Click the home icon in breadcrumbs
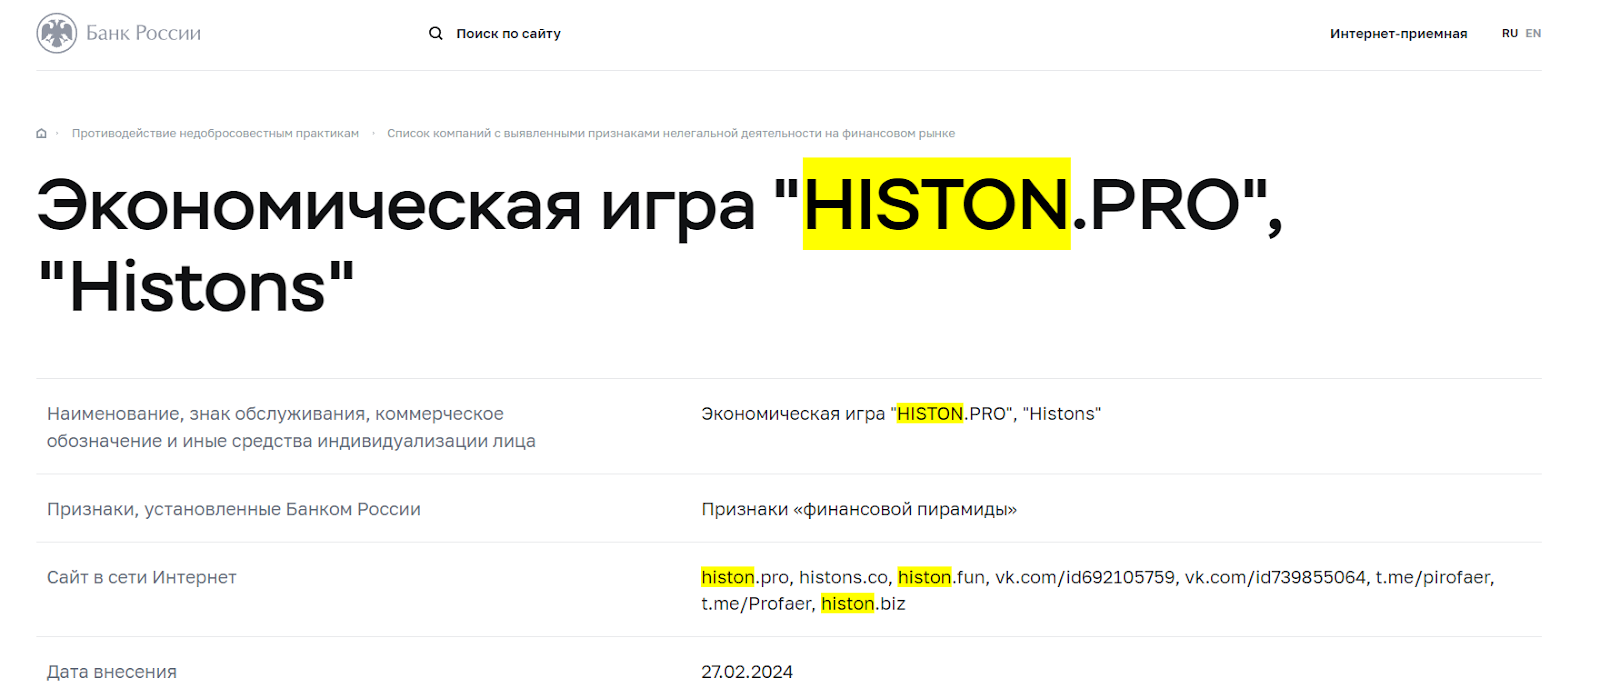The width and height of the screenshot is (1600, 698). (41, 133)
